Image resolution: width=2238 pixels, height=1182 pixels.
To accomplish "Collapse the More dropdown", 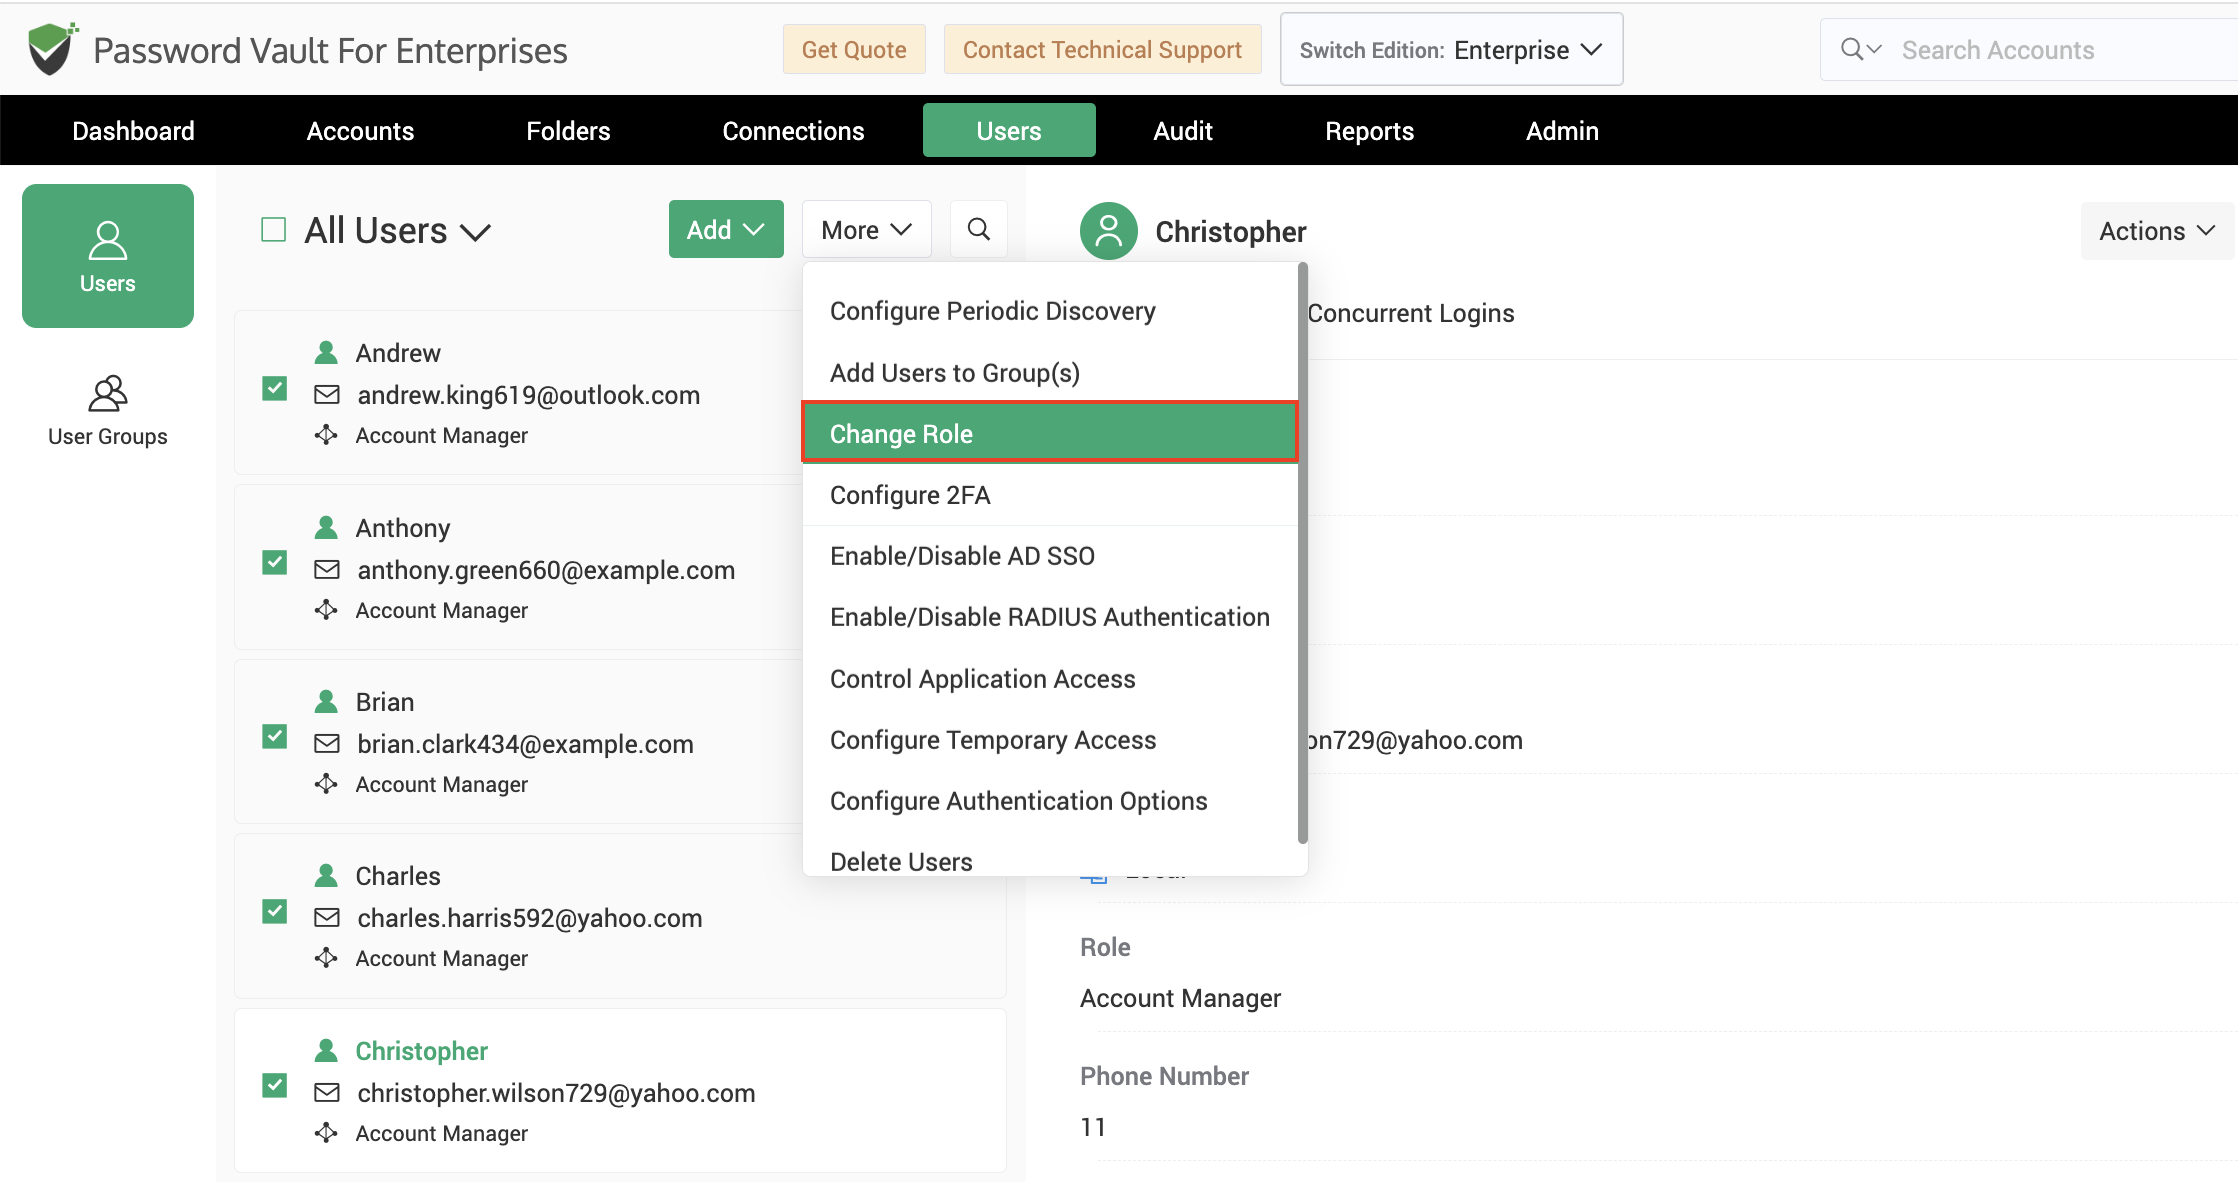I will (x=866, y=229).
